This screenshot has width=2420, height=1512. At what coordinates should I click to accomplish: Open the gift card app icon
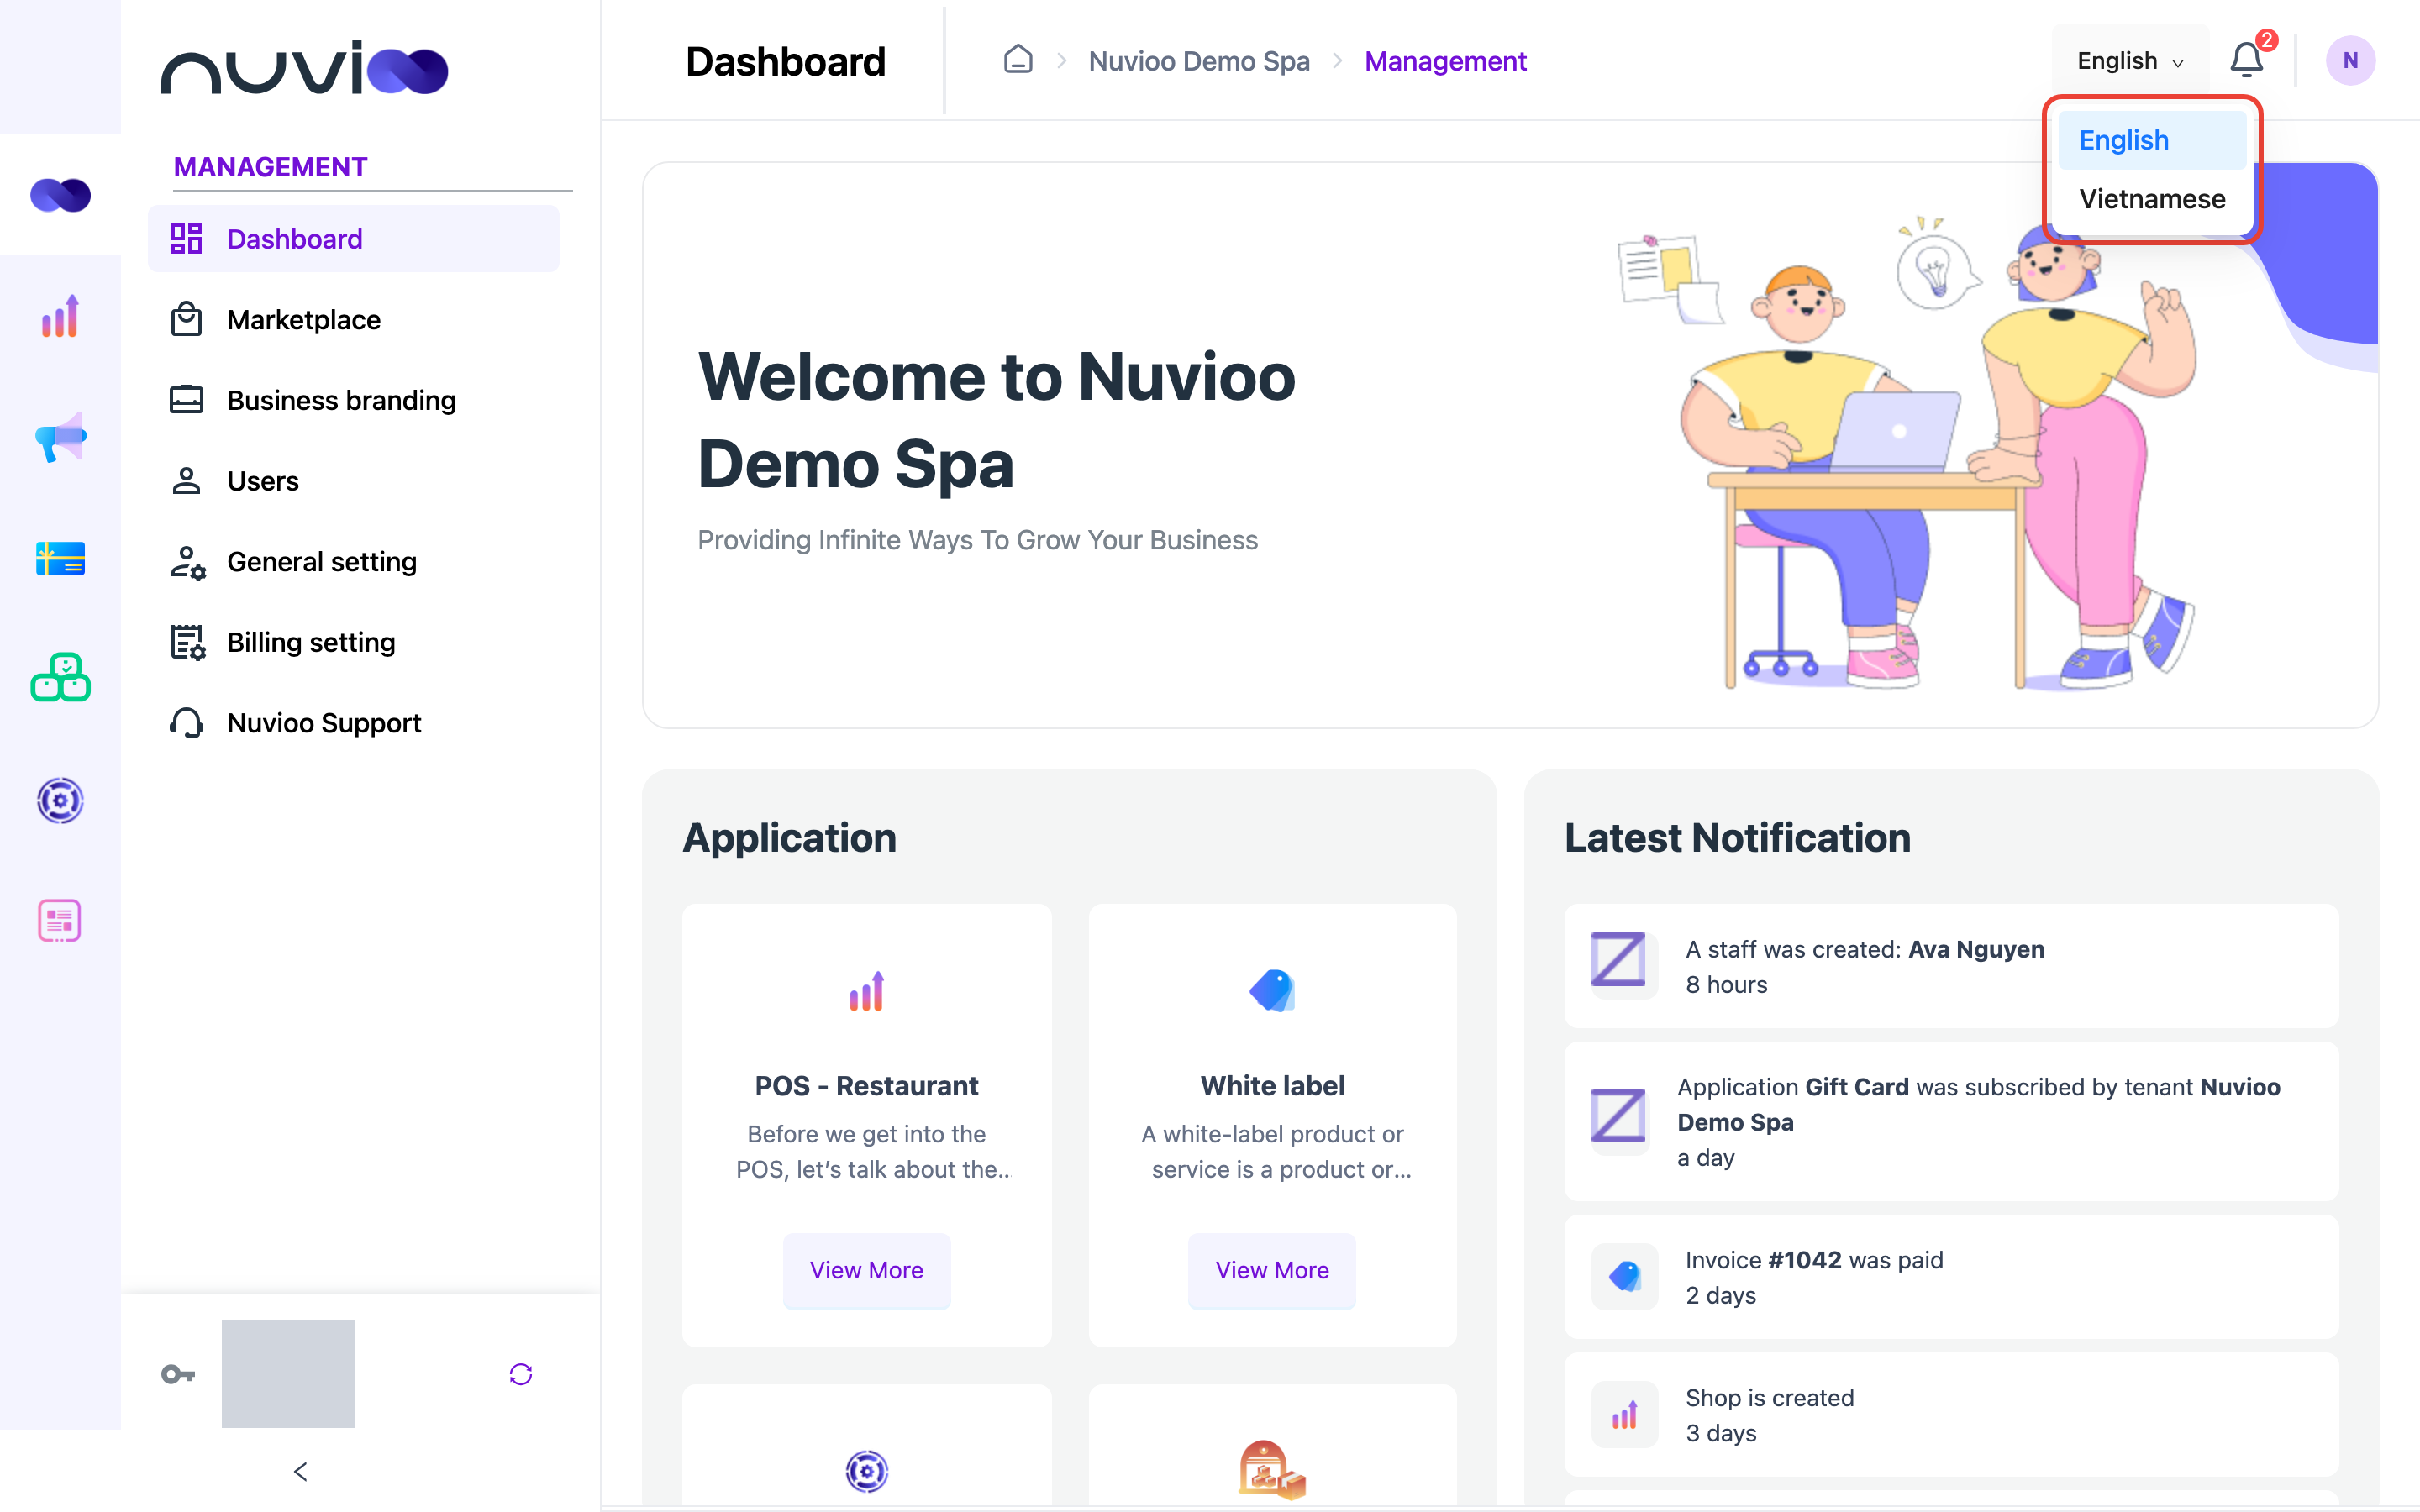pyautogui.click(x=60, y=558)
